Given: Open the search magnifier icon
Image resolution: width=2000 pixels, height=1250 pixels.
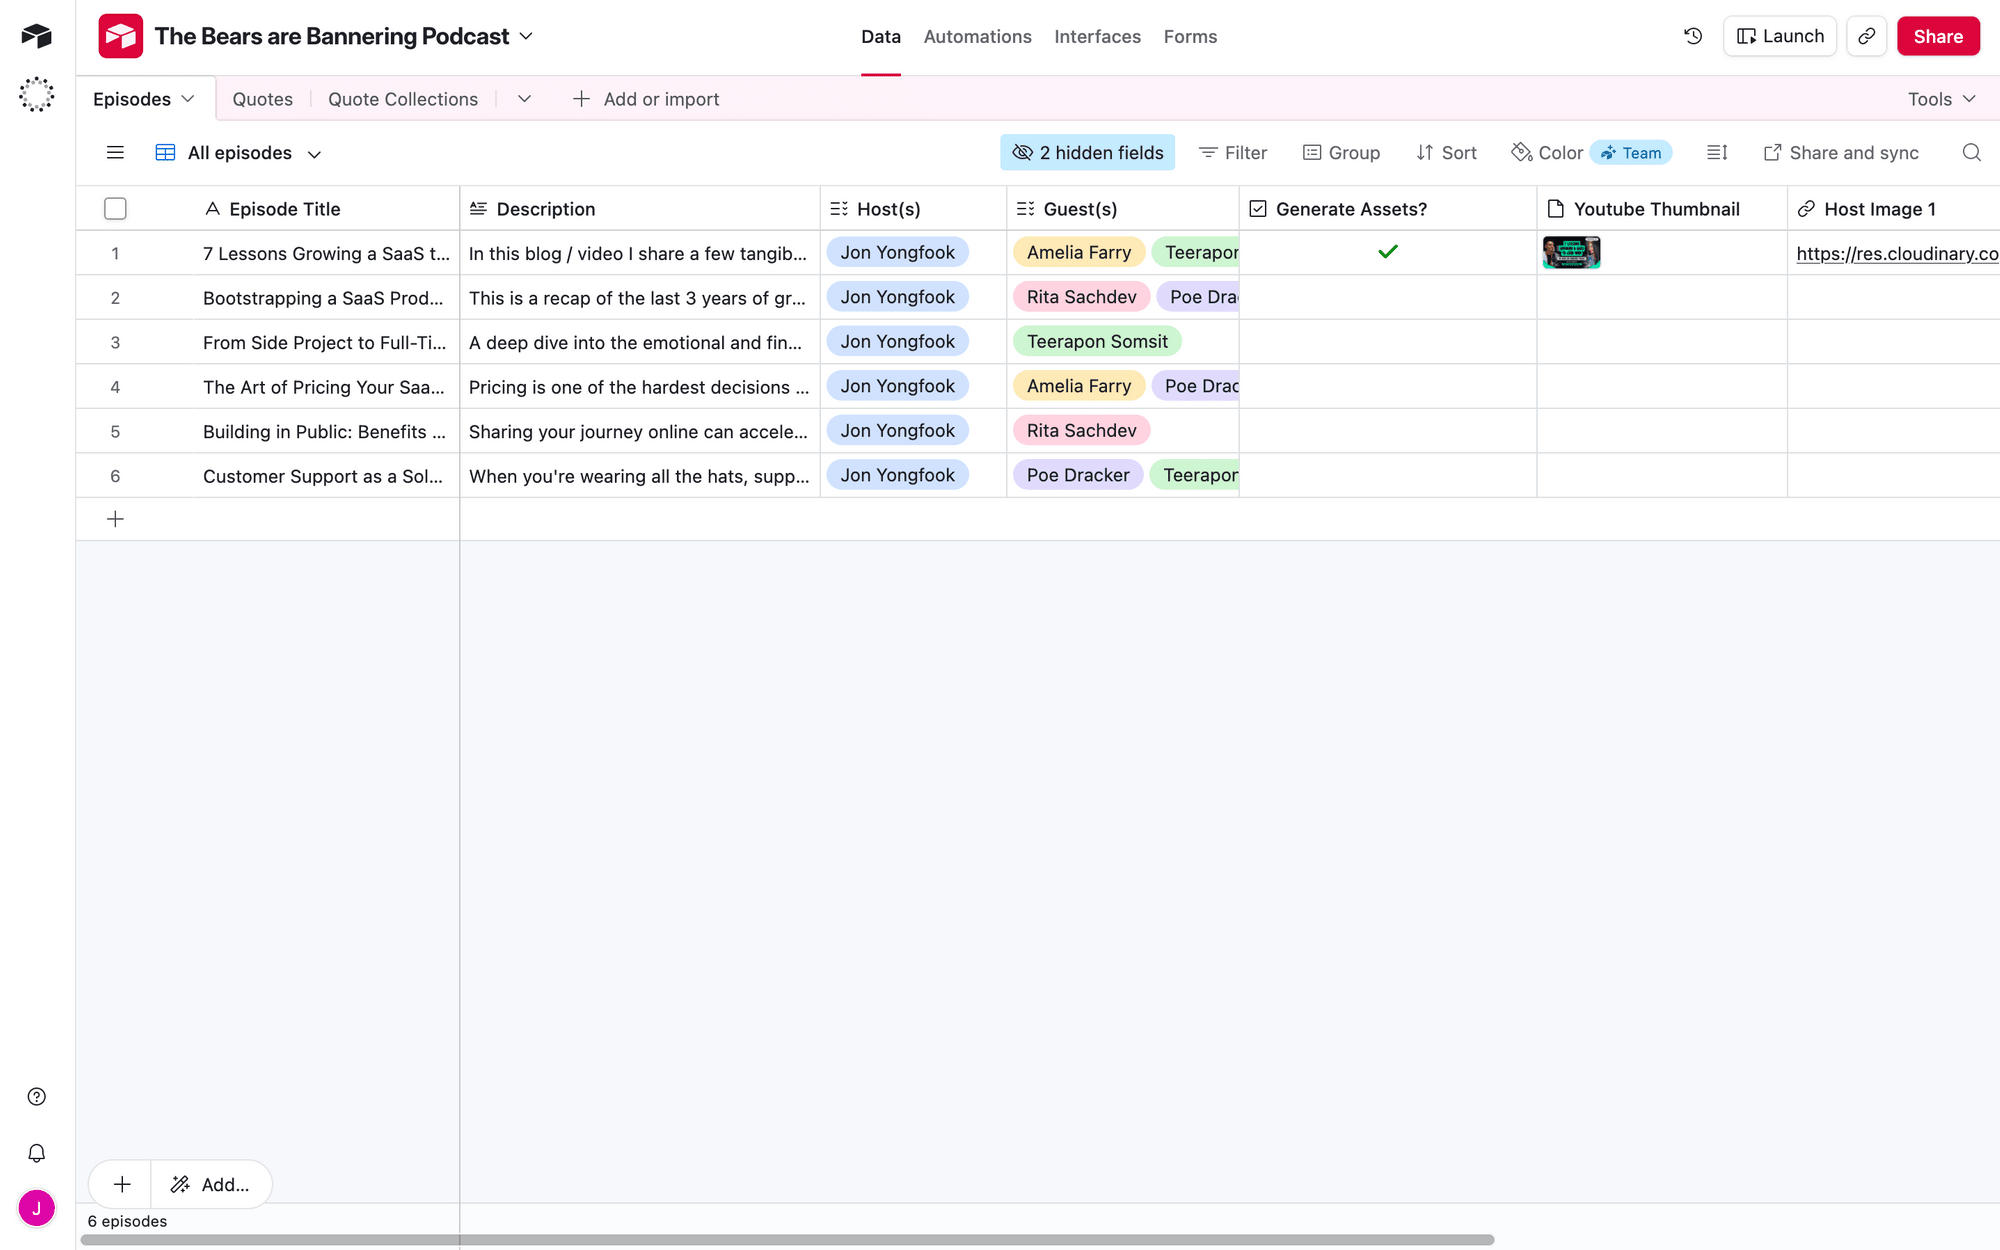Looking at the screenshot, I should (1971, 152).
